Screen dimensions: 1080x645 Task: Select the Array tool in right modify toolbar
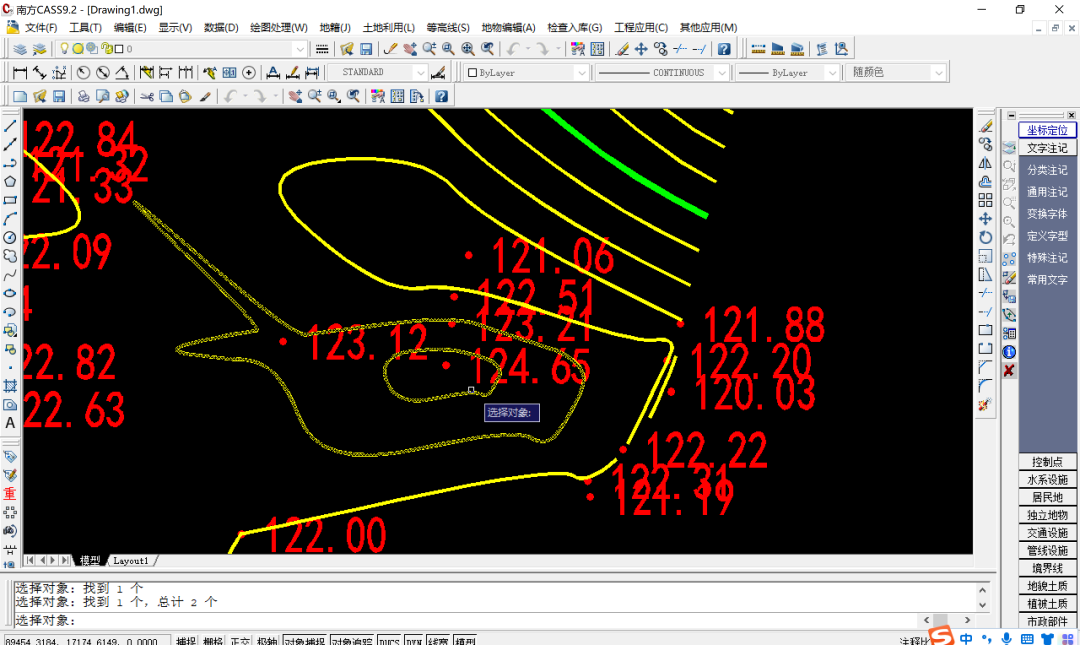coord(986,200)
